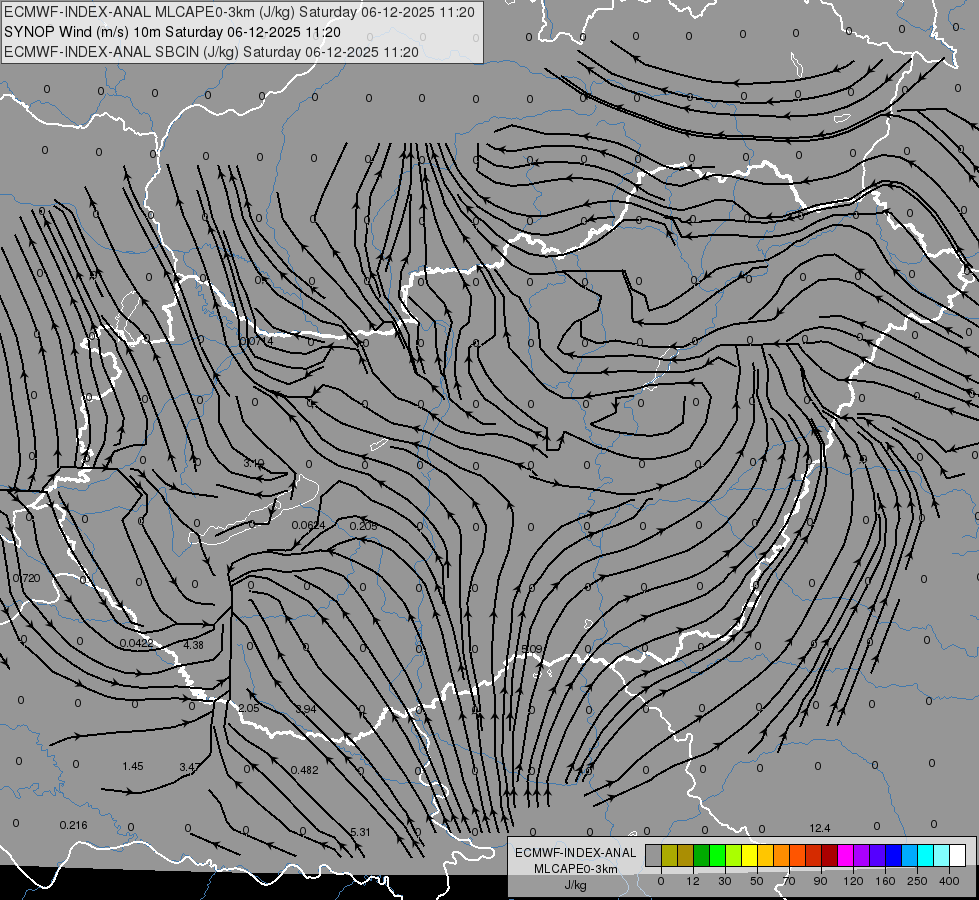Click the map value 3.10
The width and height of the screenshot is (979, 900).
(253, 463)
